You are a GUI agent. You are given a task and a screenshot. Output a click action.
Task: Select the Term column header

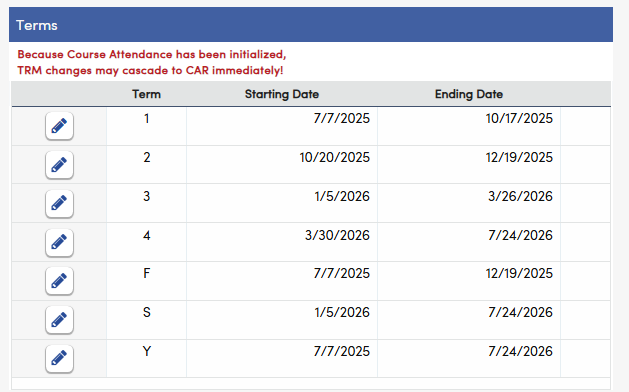point(146,94)
